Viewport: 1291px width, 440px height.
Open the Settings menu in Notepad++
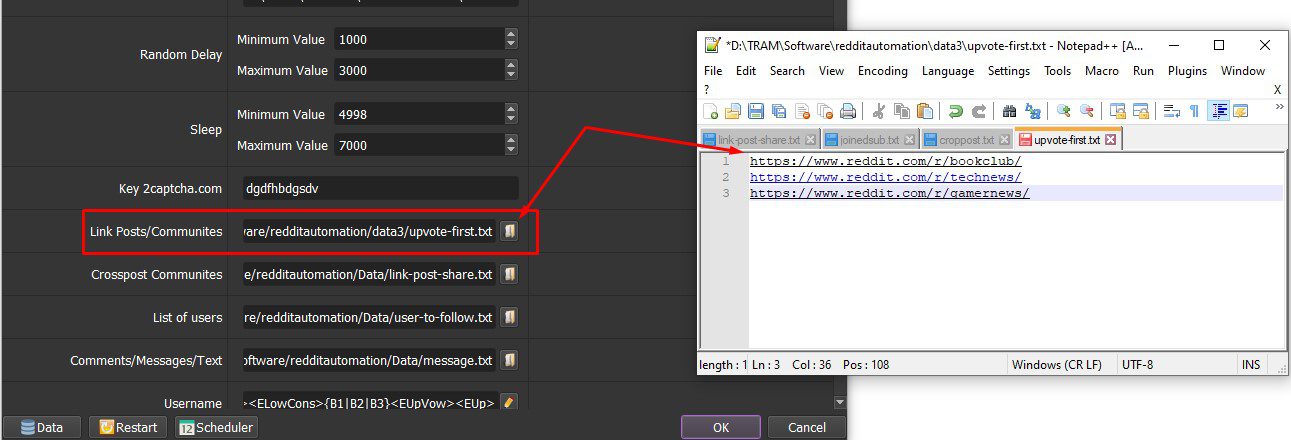click(x=1008, y=71)
